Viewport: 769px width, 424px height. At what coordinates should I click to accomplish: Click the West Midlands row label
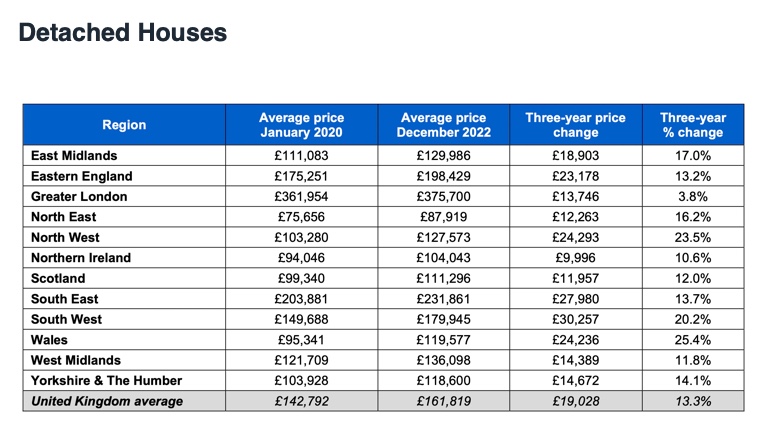click(76, 360)
